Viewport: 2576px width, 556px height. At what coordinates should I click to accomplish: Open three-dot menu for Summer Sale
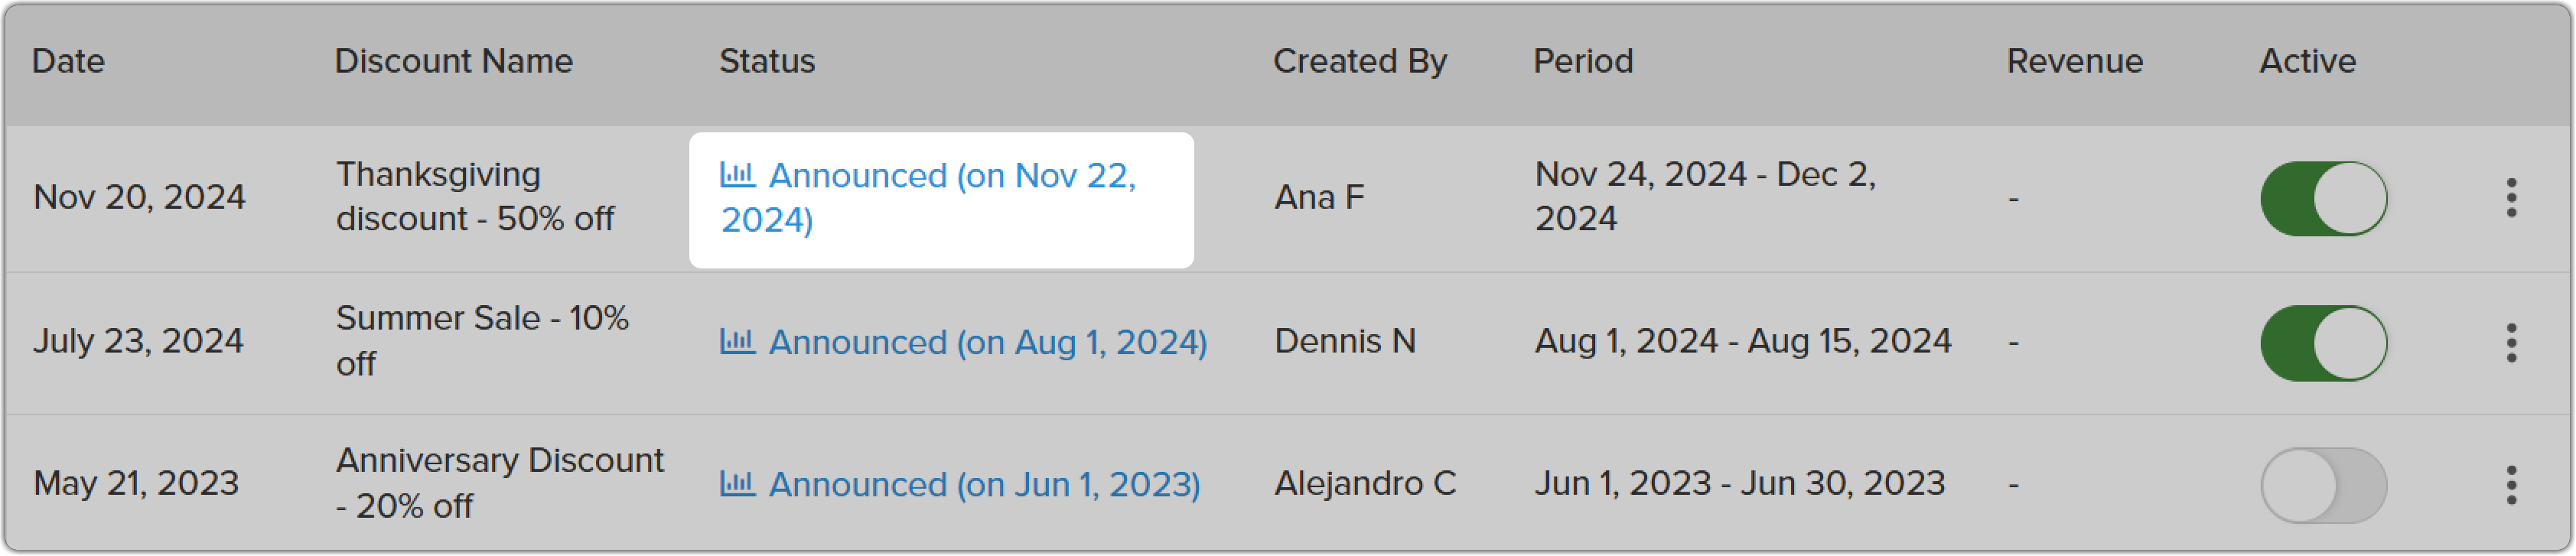tap(2510, 343)
